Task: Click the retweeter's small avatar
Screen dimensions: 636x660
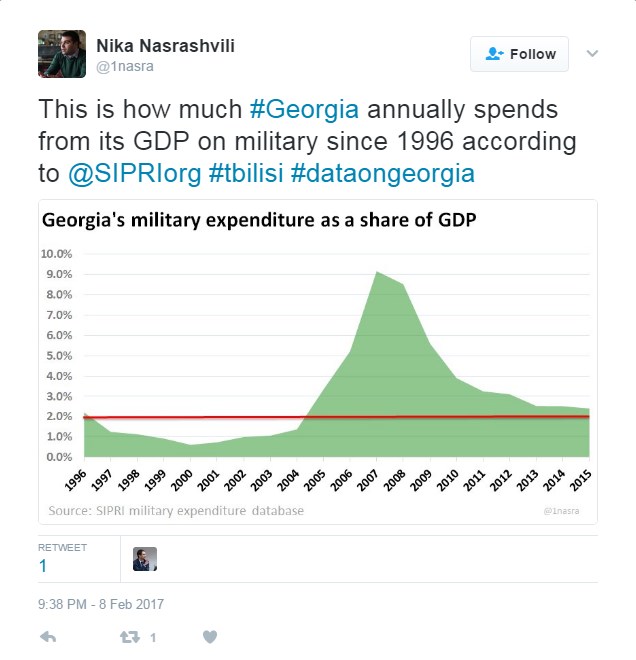Action: 145,559
